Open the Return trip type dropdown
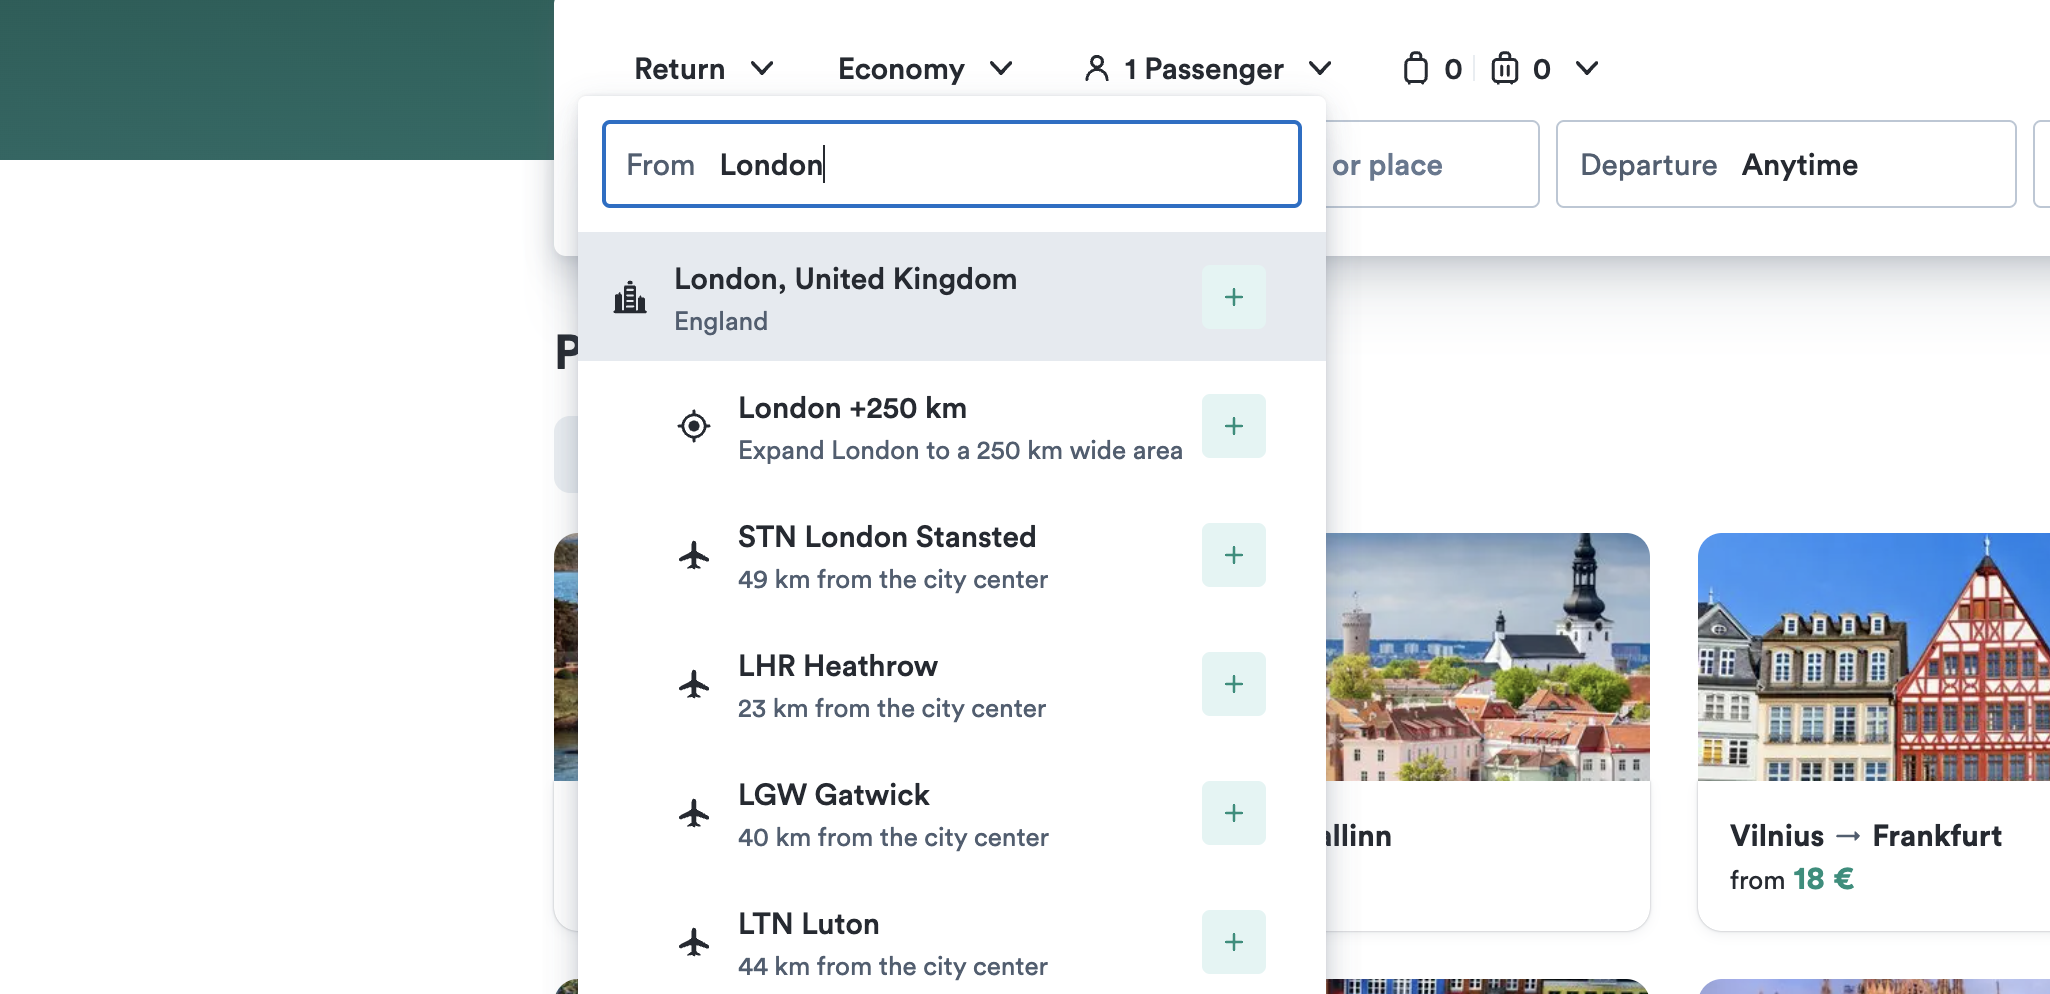Screen dimensions: 2050x994 click(704, 69)
